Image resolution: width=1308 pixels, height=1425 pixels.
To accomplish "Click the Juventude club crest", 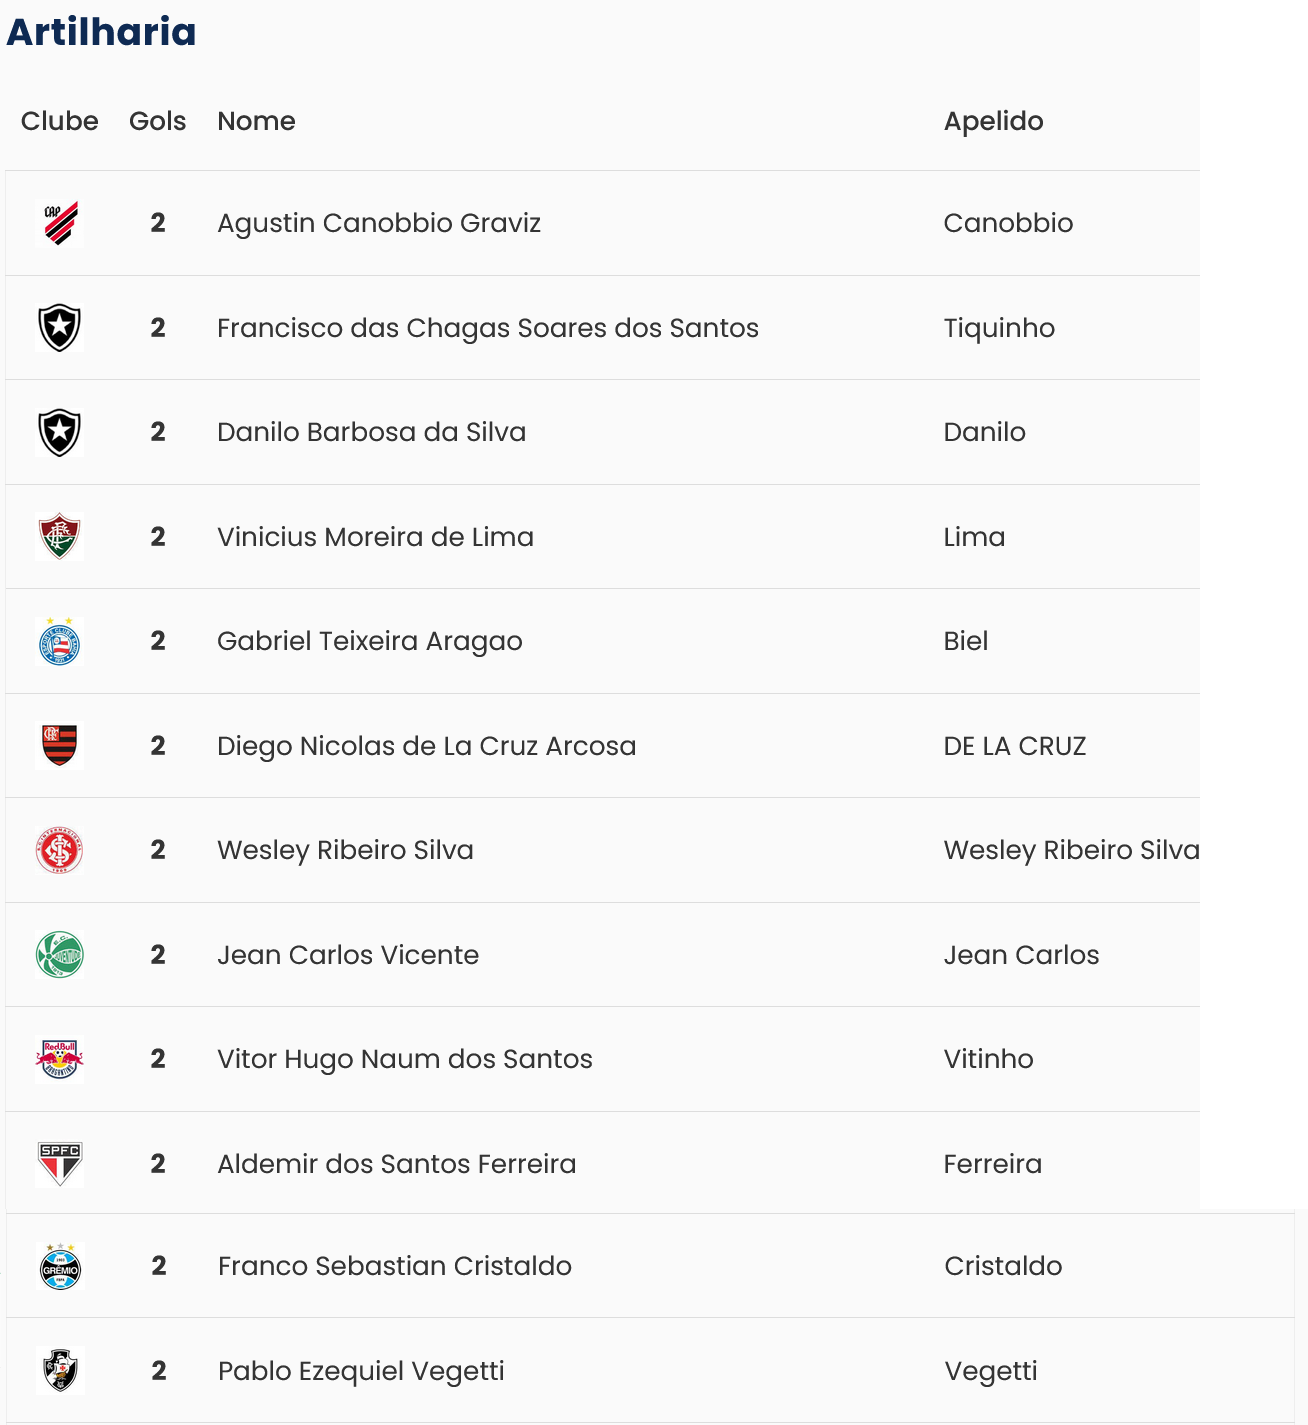I will pyautogui.click(x=59, y=955).
